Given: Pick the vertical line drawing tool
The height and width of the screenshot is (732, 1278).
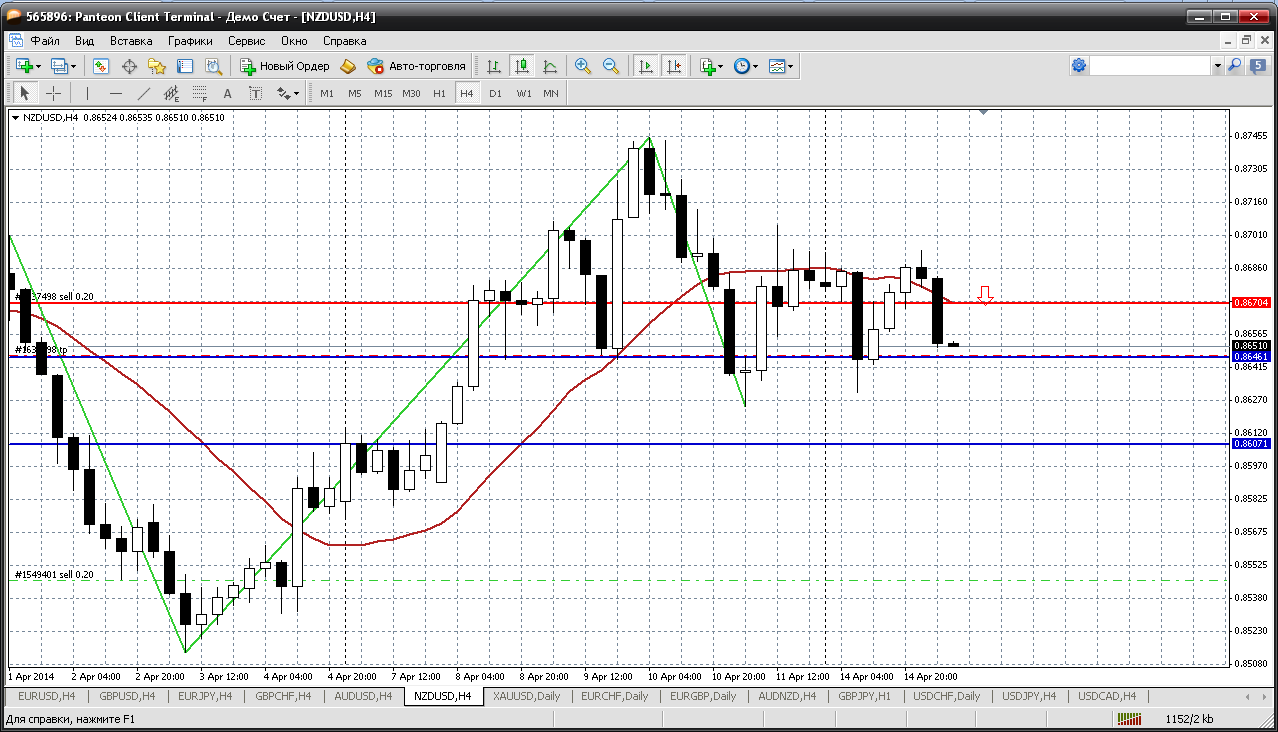Looking at the screenshot, I should [x=88, y=93].
